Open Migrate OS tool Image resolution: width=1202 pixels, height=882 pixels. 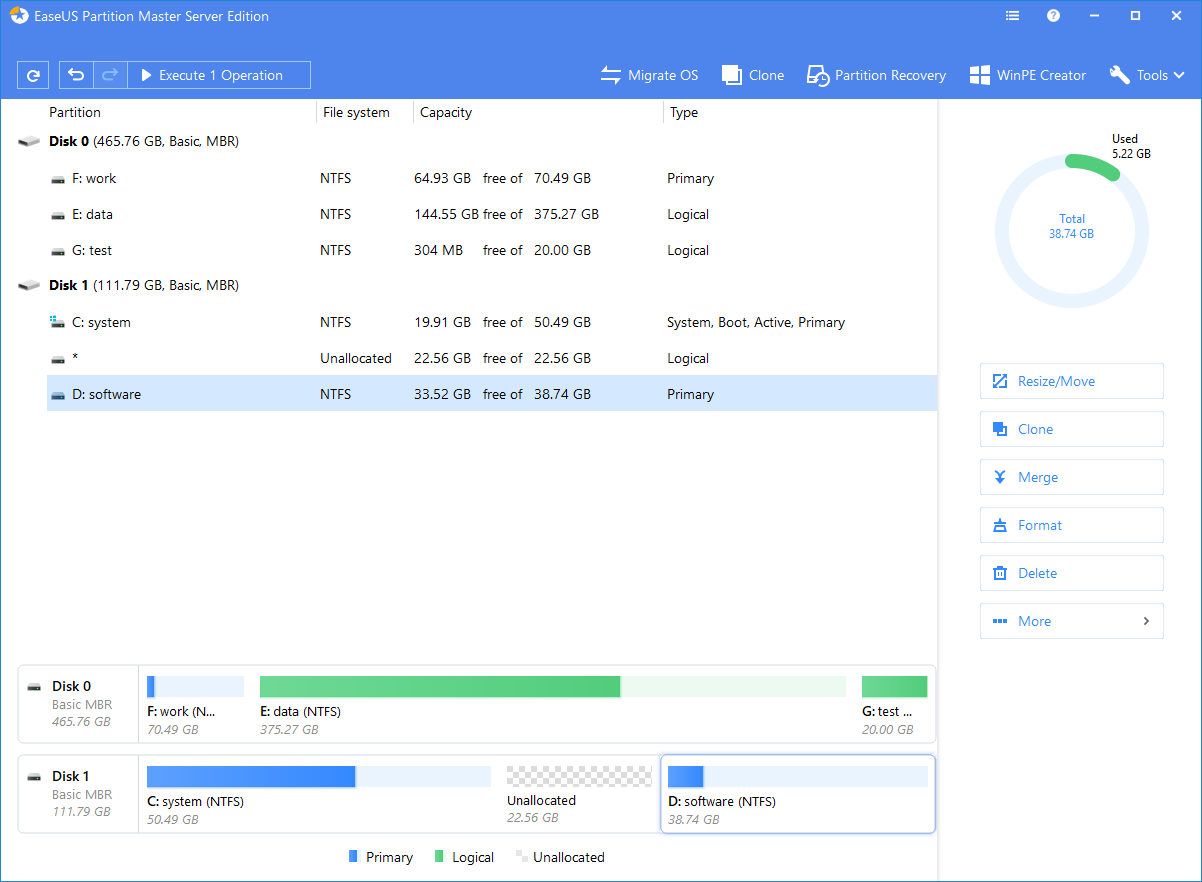tap(649, 74)
